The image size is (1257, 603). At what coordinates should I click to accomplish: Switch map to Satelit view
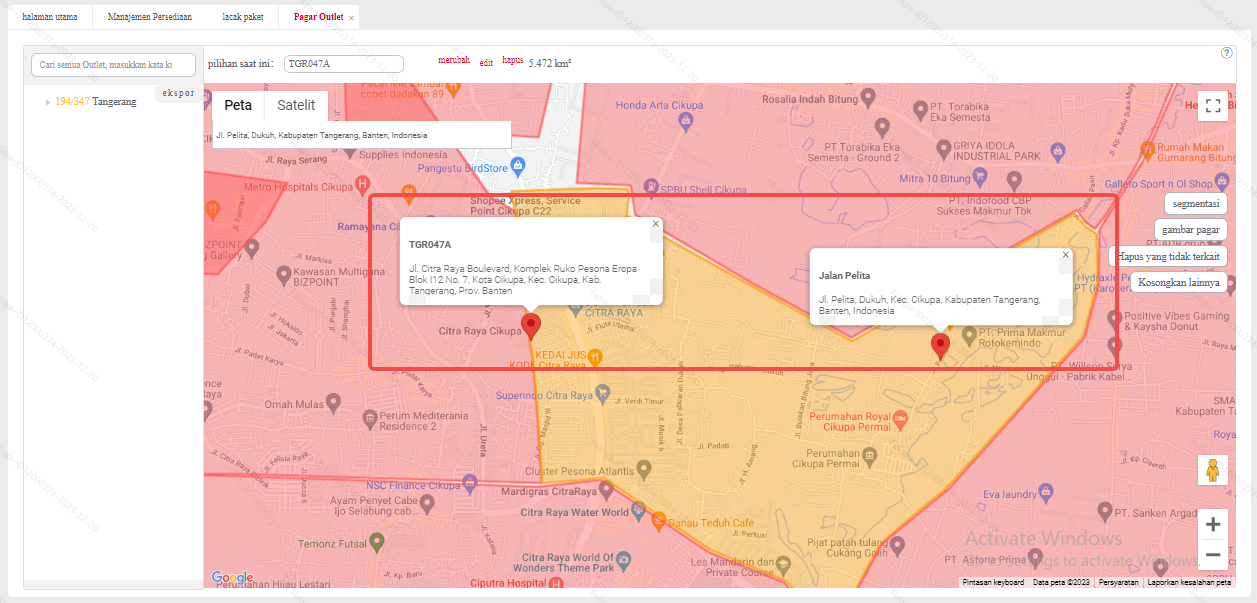pyautogui.click(x=296, y=105)
